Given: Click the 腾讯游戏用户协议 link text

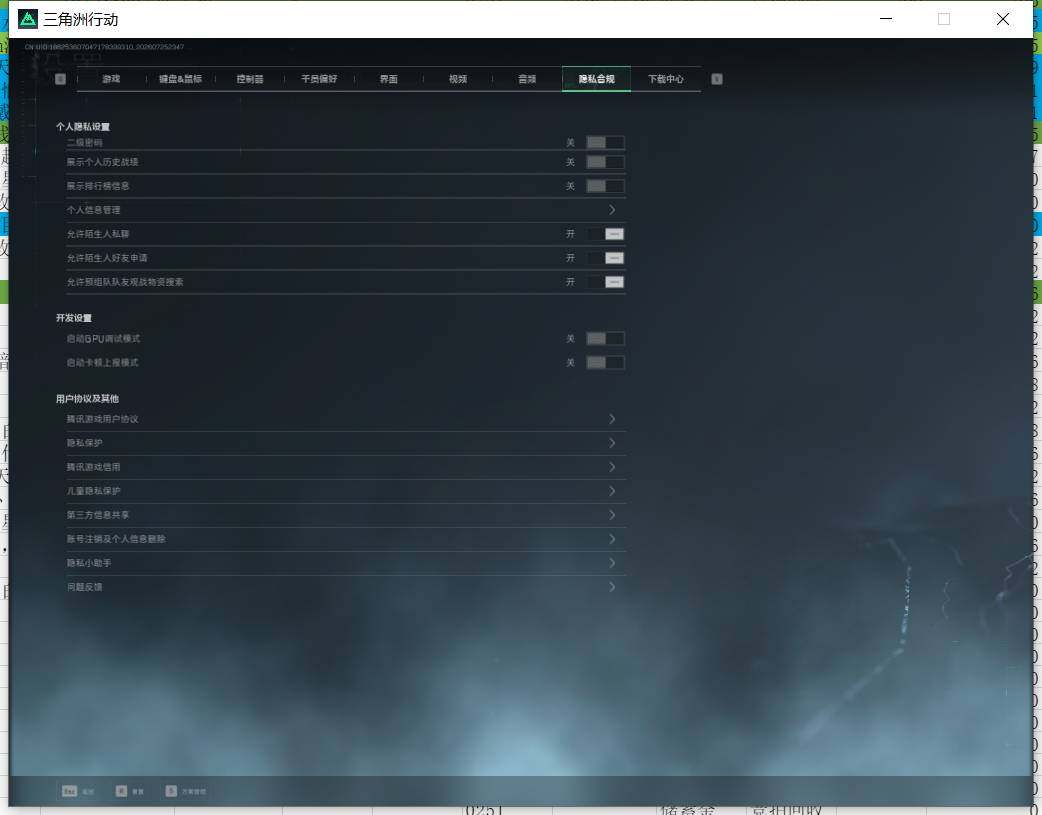Looking at the screenshot, I should (x=102, y=419).
